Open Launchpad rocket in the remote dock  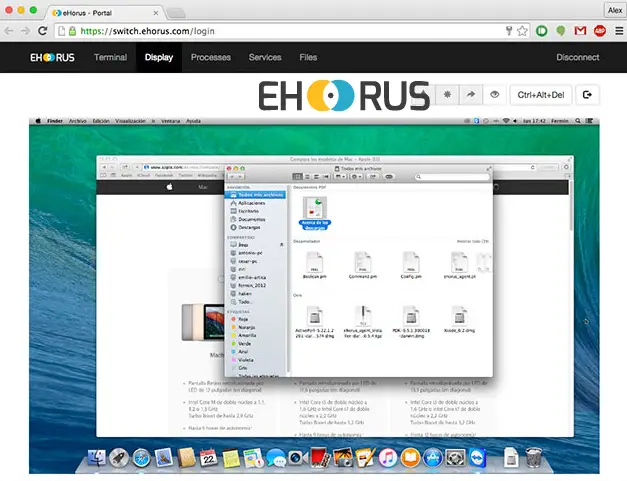click(x=119, y=458)
